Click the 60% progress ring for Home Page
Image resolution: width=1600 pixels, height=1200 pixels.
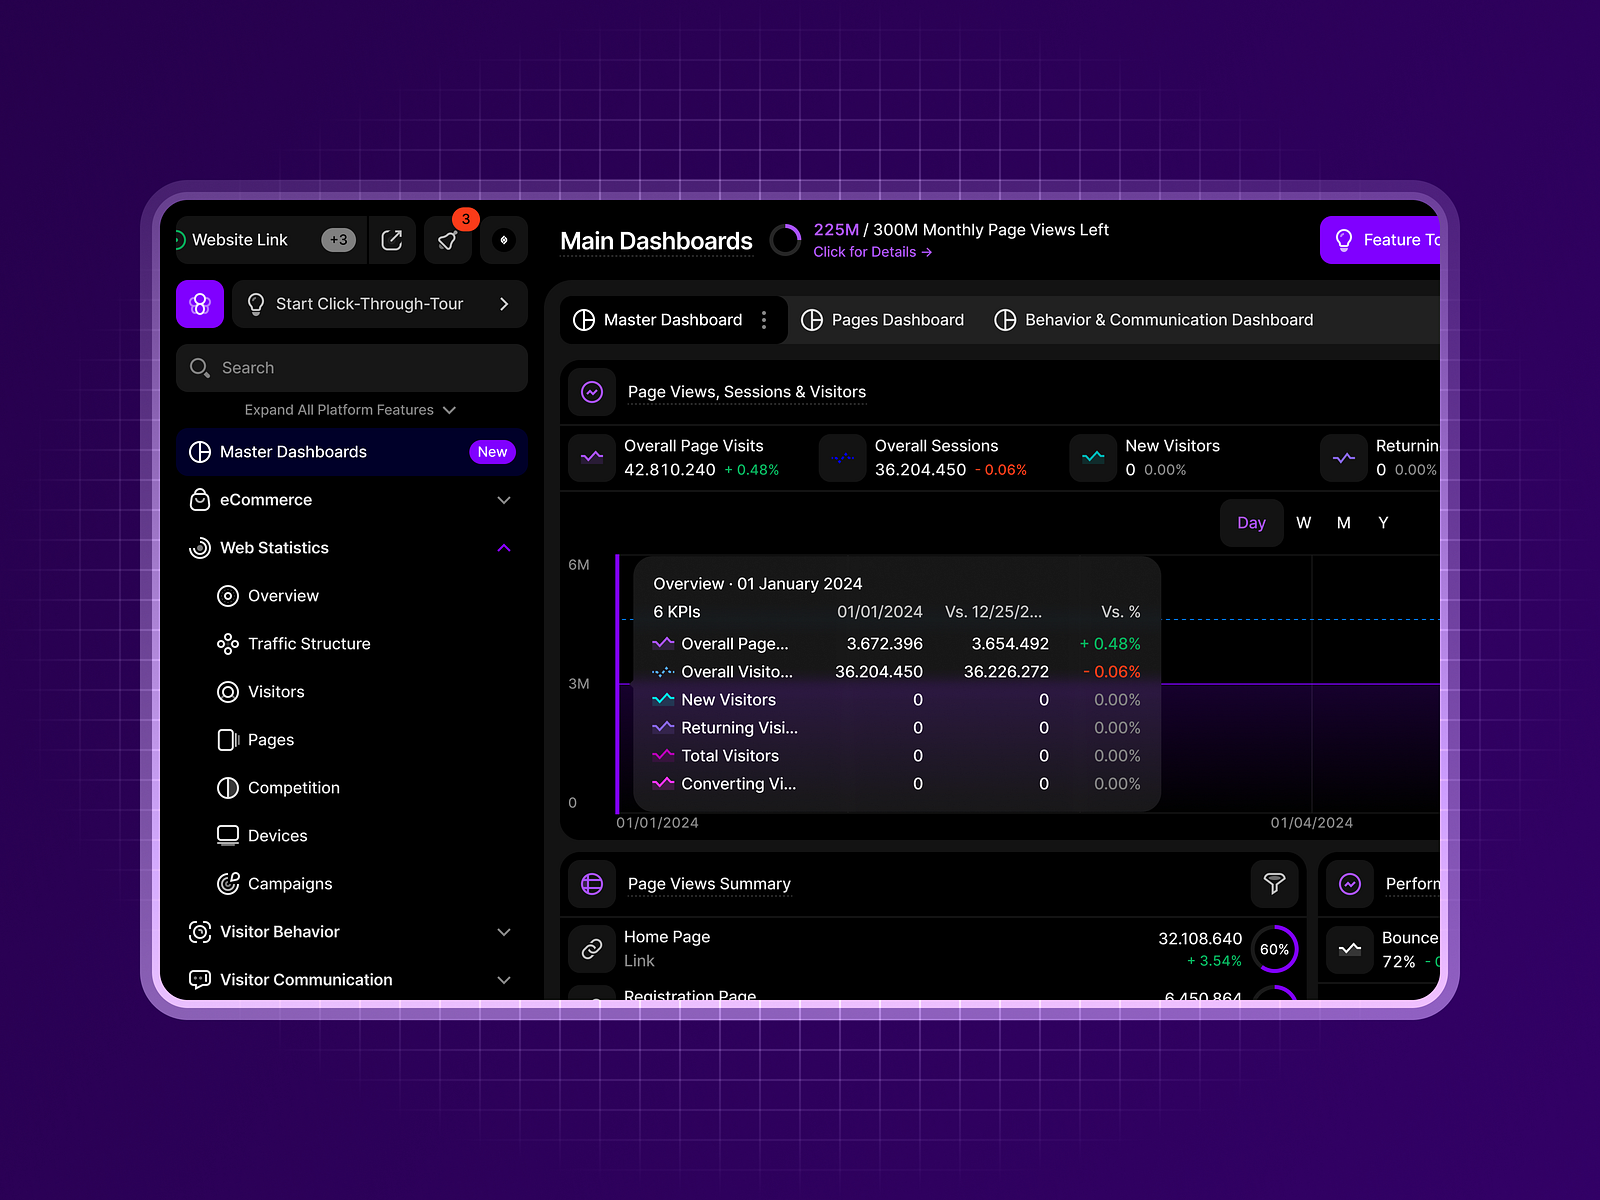tap(1274, 949)
